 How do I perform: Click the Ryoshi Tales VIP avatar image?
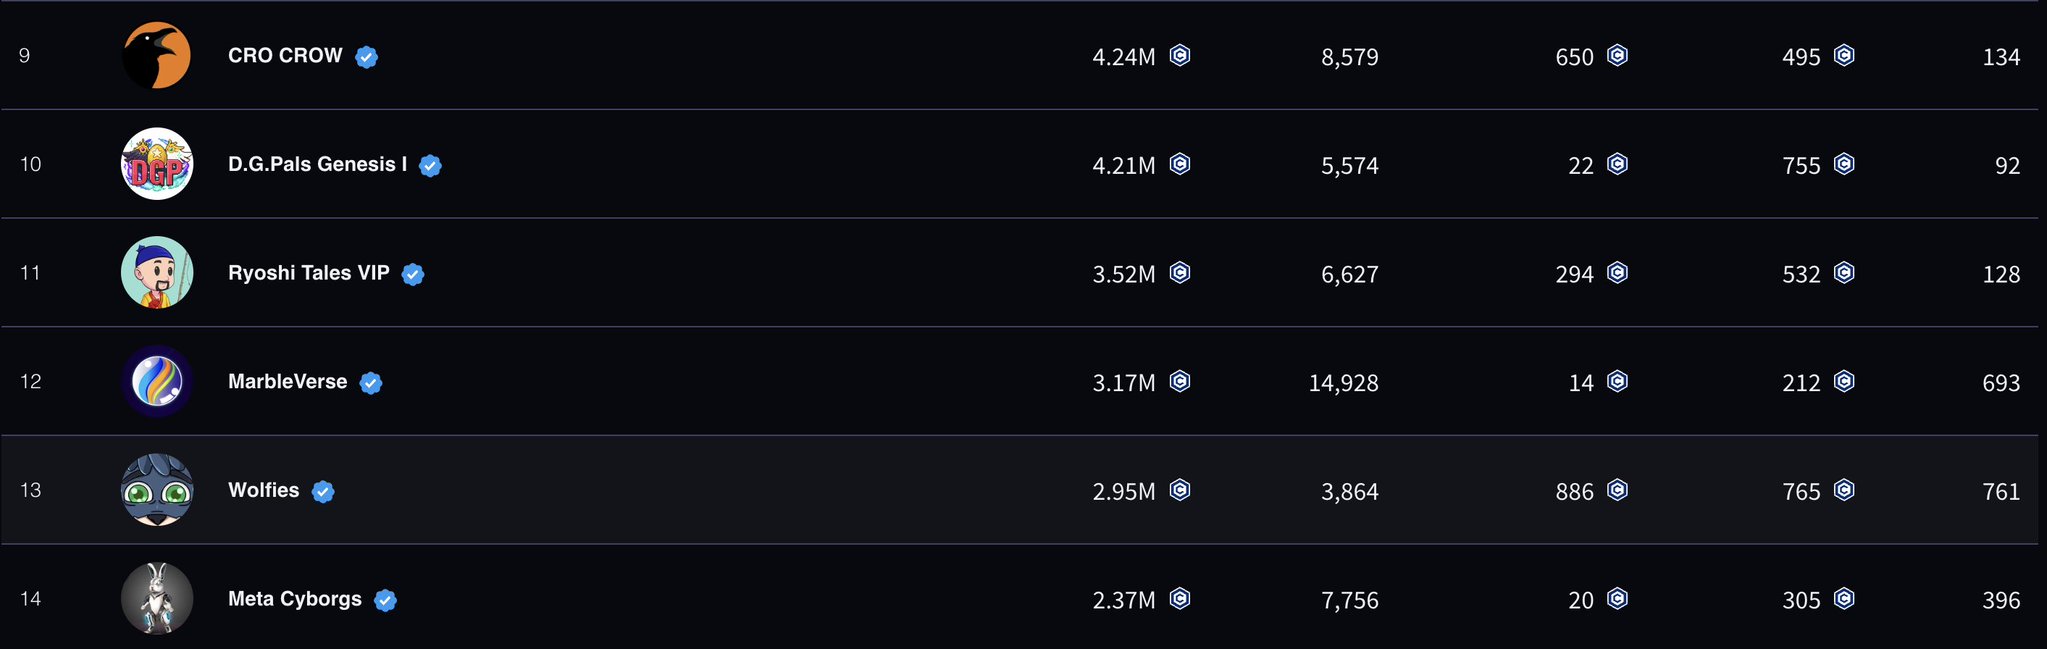coord(157,273)
